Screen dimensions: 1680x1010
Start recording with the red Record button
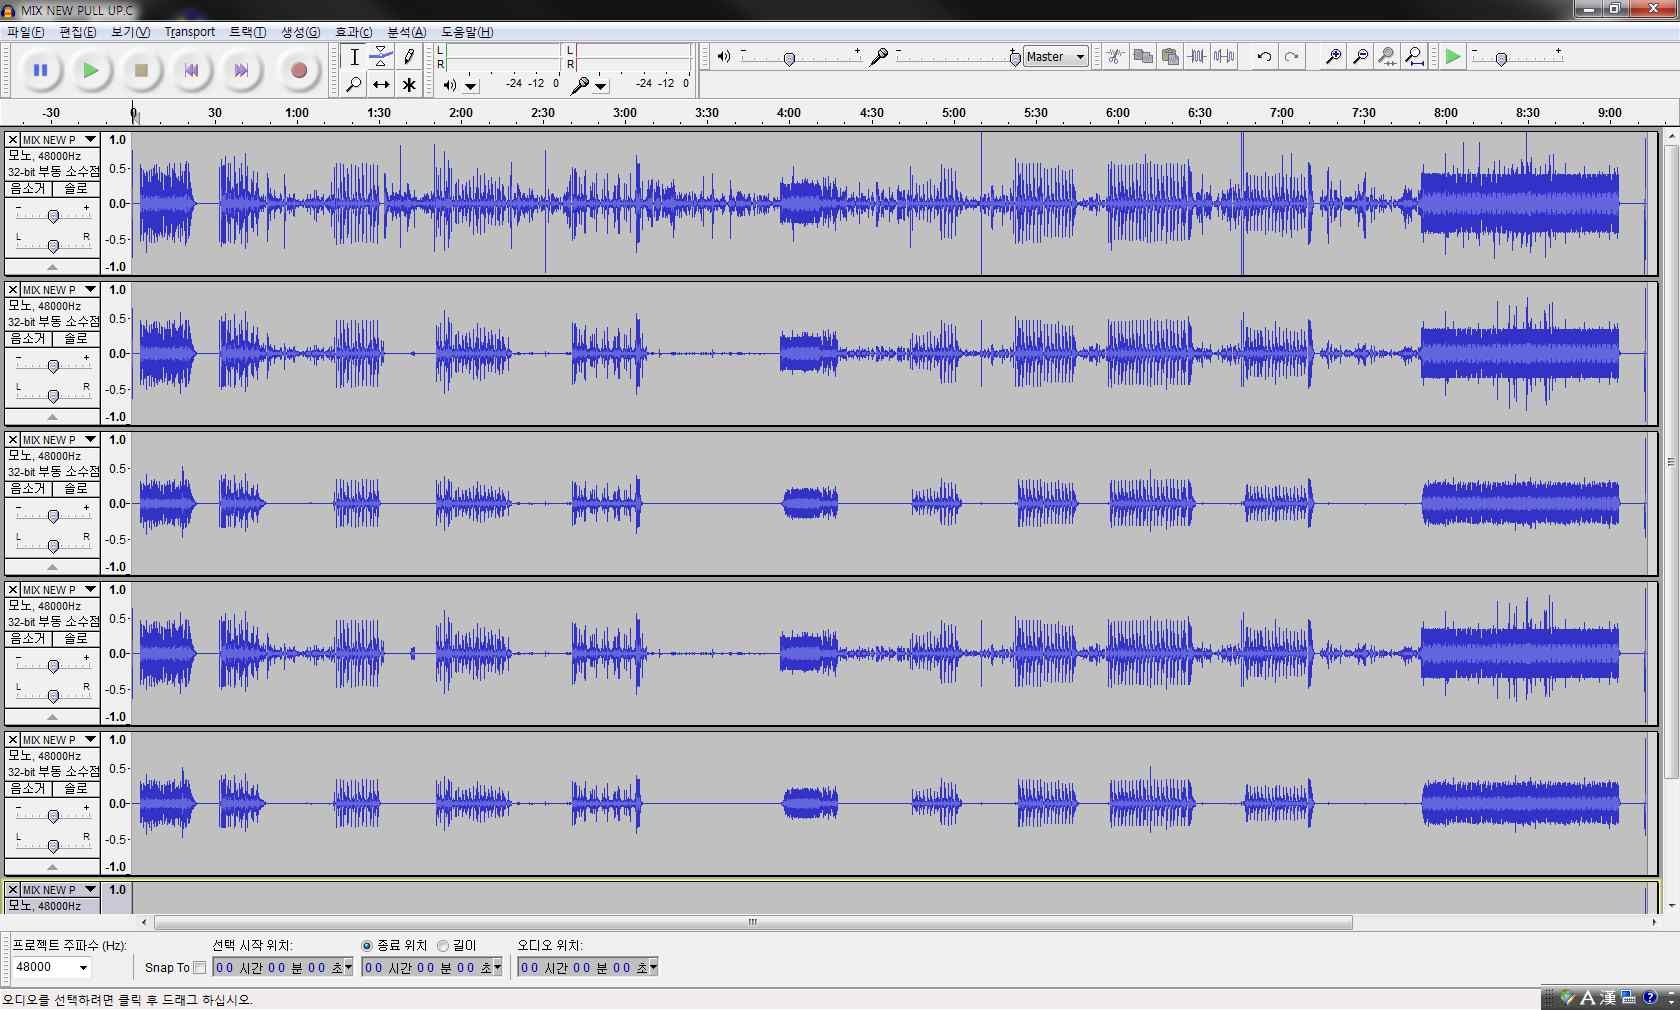[298, 70]
